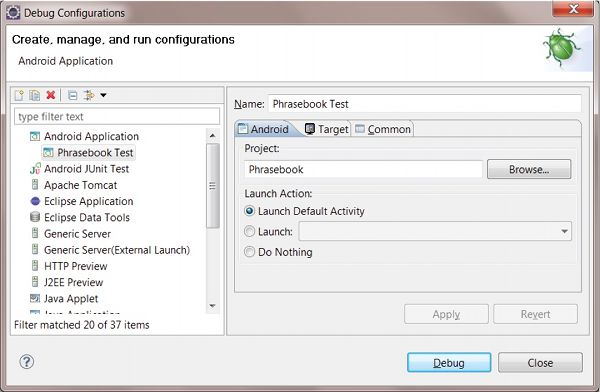The height and width of the screenshot is (392, 600).
Task: Select Generic Server(External Launch) entry
Action: click(117, 250)
